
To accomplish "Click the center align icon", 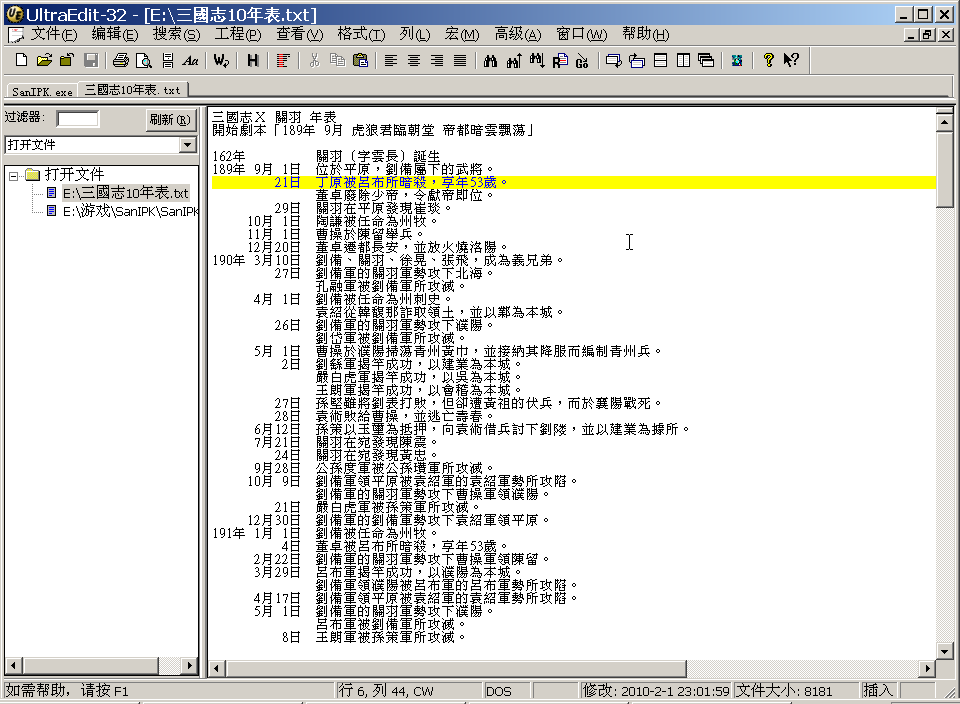I will tap(414, 60).
